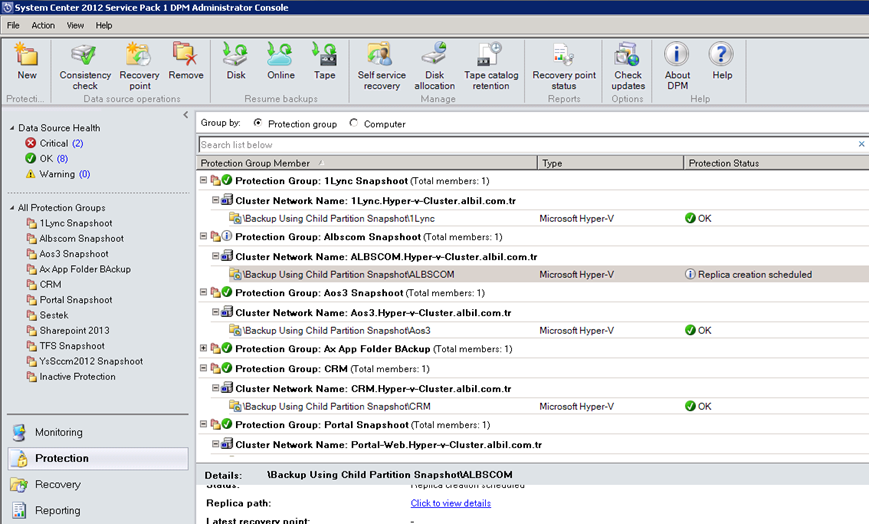Open Recovery point status report
Viewport: 869px width, 524px height.
click(x=564, y=67)
